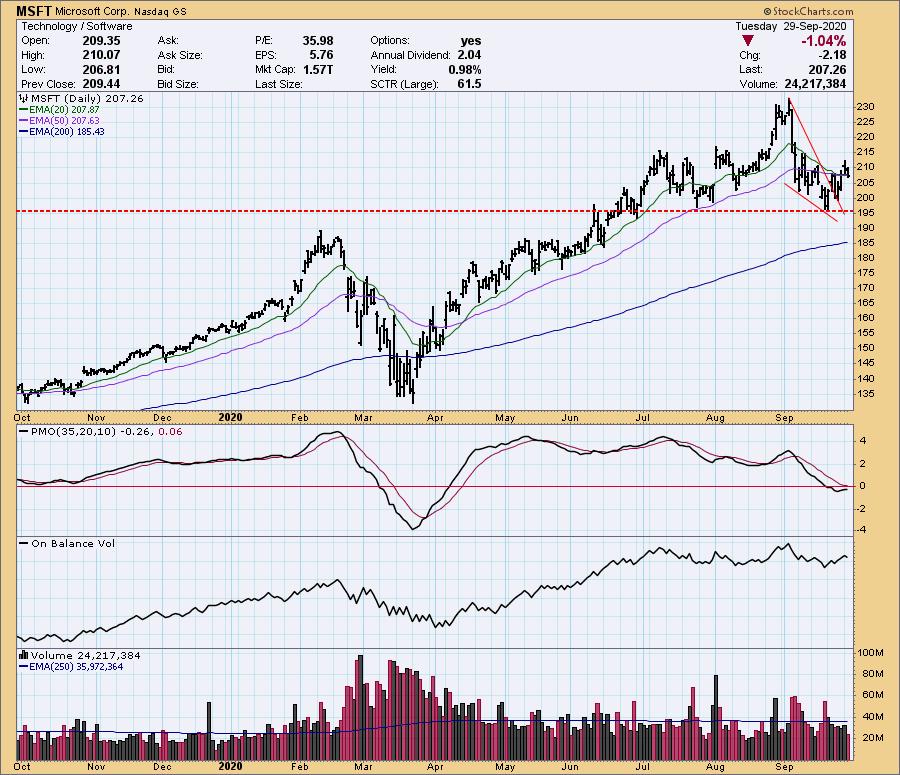Click the SCTR (Large) value 61.5

470,84
